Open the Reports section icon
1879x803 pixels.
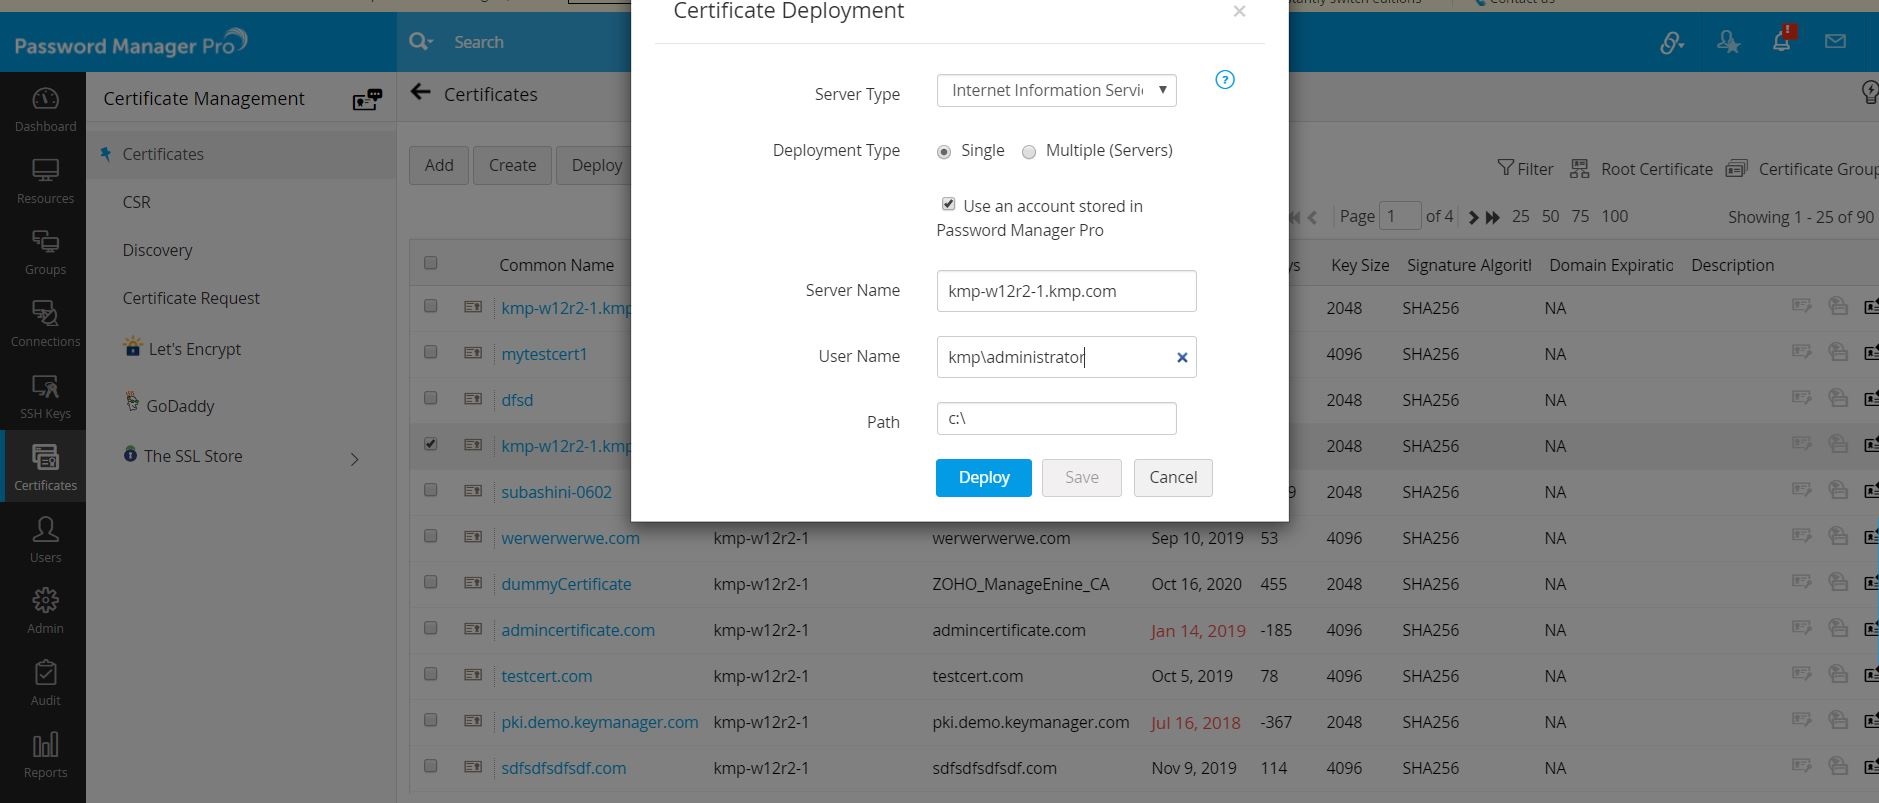[x=45, y=755]
